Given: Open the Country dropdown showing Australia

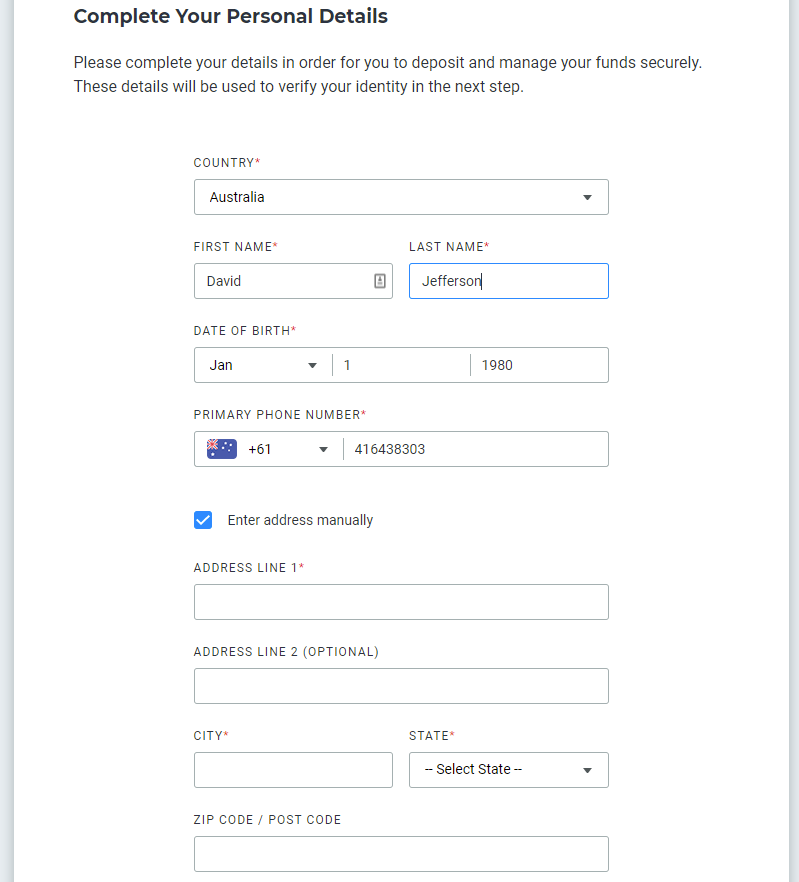Looking at the screenshot, I should (401, 197).
